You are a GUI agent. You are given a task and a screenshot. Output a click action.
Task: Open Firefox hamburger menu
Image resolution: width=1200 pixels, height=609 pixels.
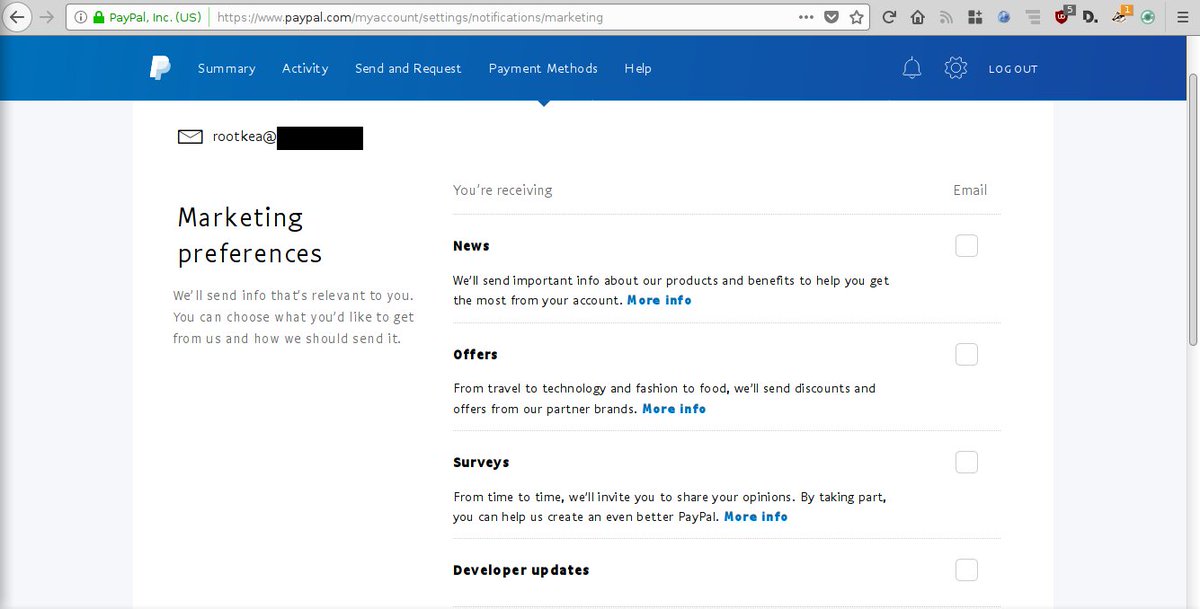[1182, 17]
